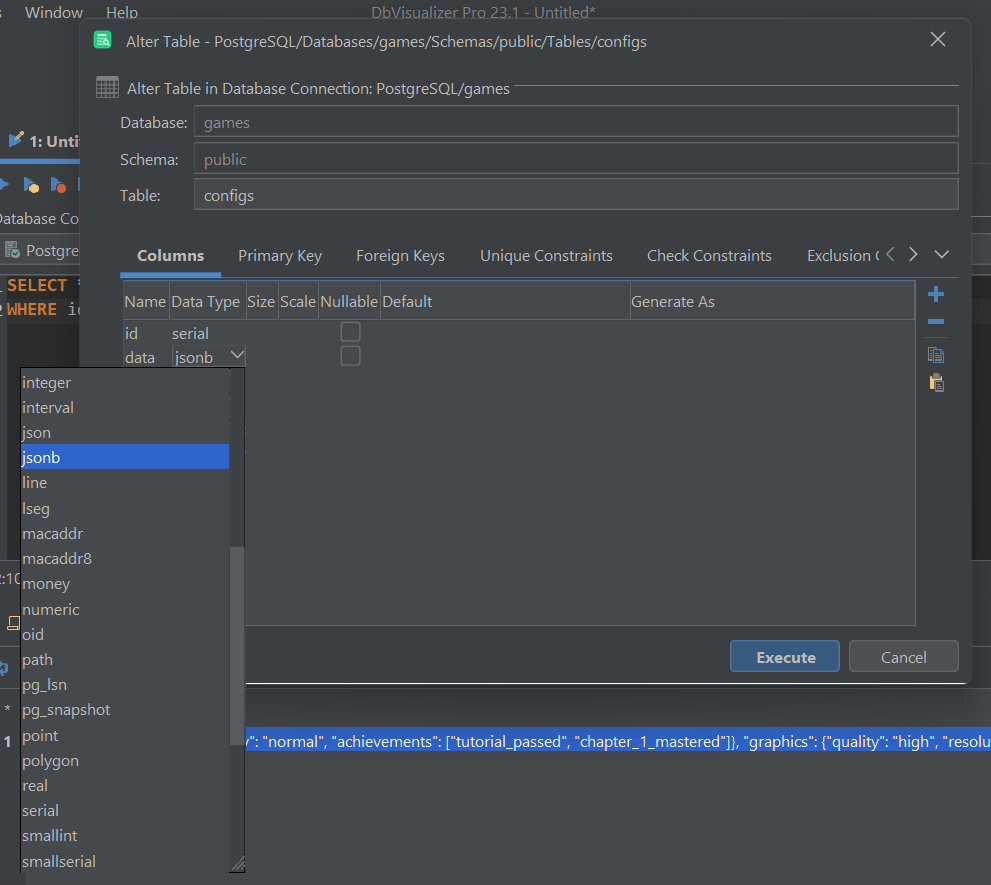
Task: Close the Alter Table dialog
Action: 937,39
